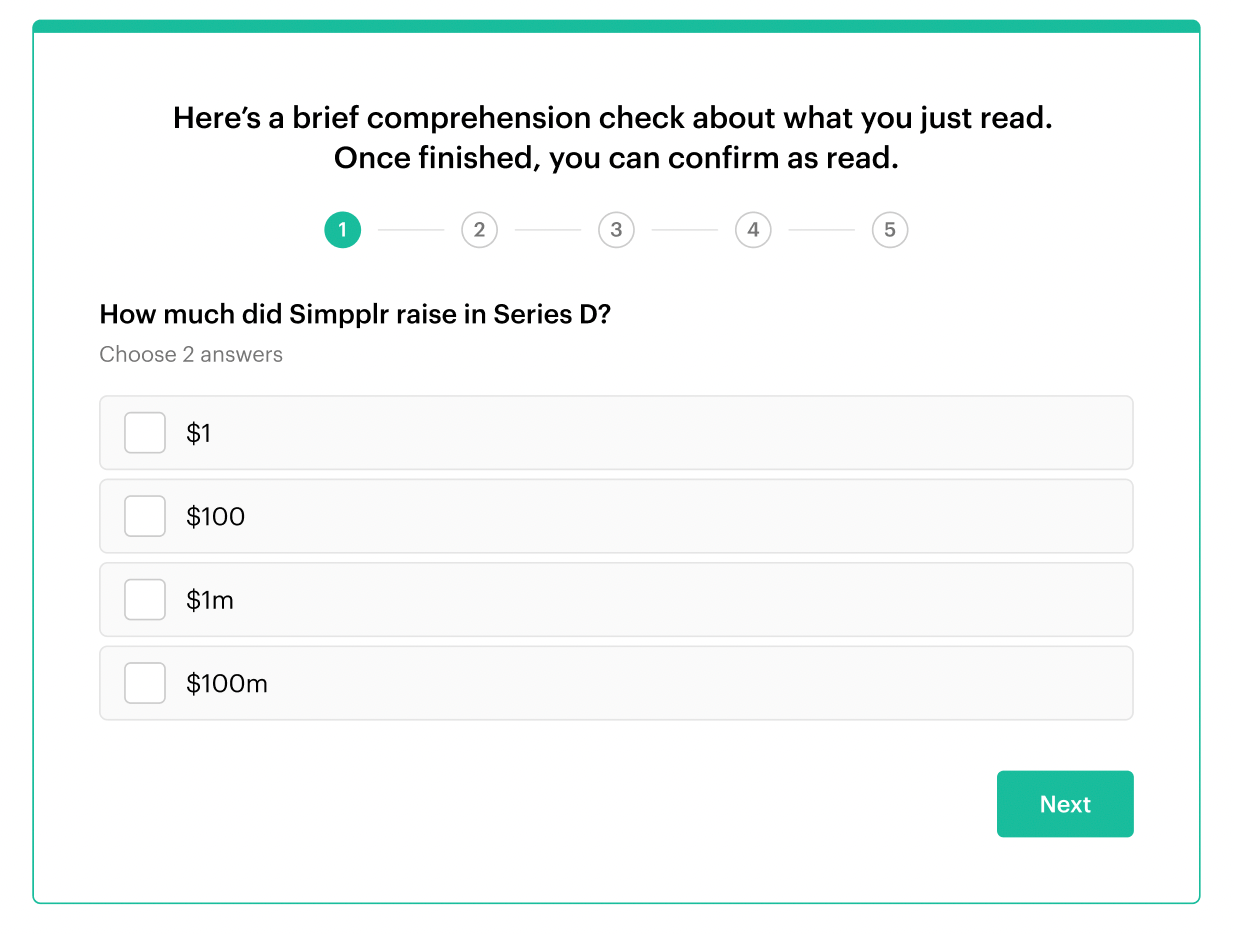Click the comprehension check title text
1234x934 pixels.
[617, 137]
